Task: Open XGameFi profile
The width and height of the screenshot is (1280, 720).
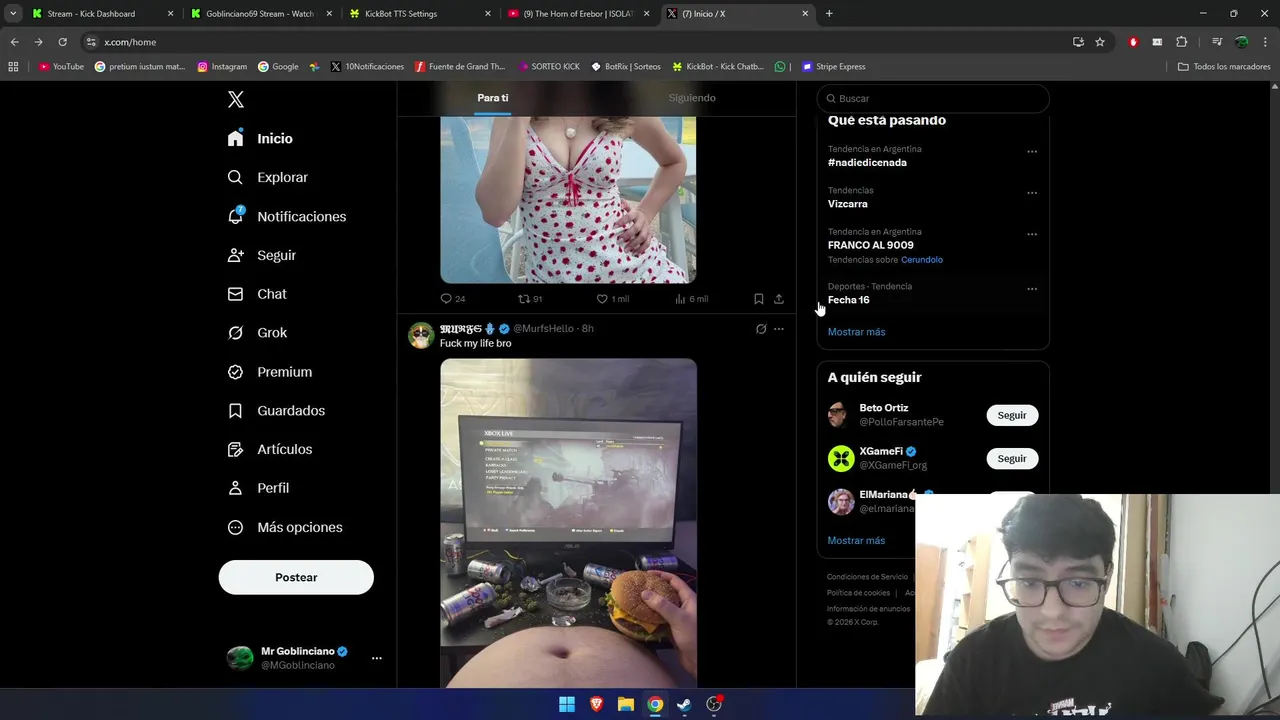Action: (x=881, y=451)
